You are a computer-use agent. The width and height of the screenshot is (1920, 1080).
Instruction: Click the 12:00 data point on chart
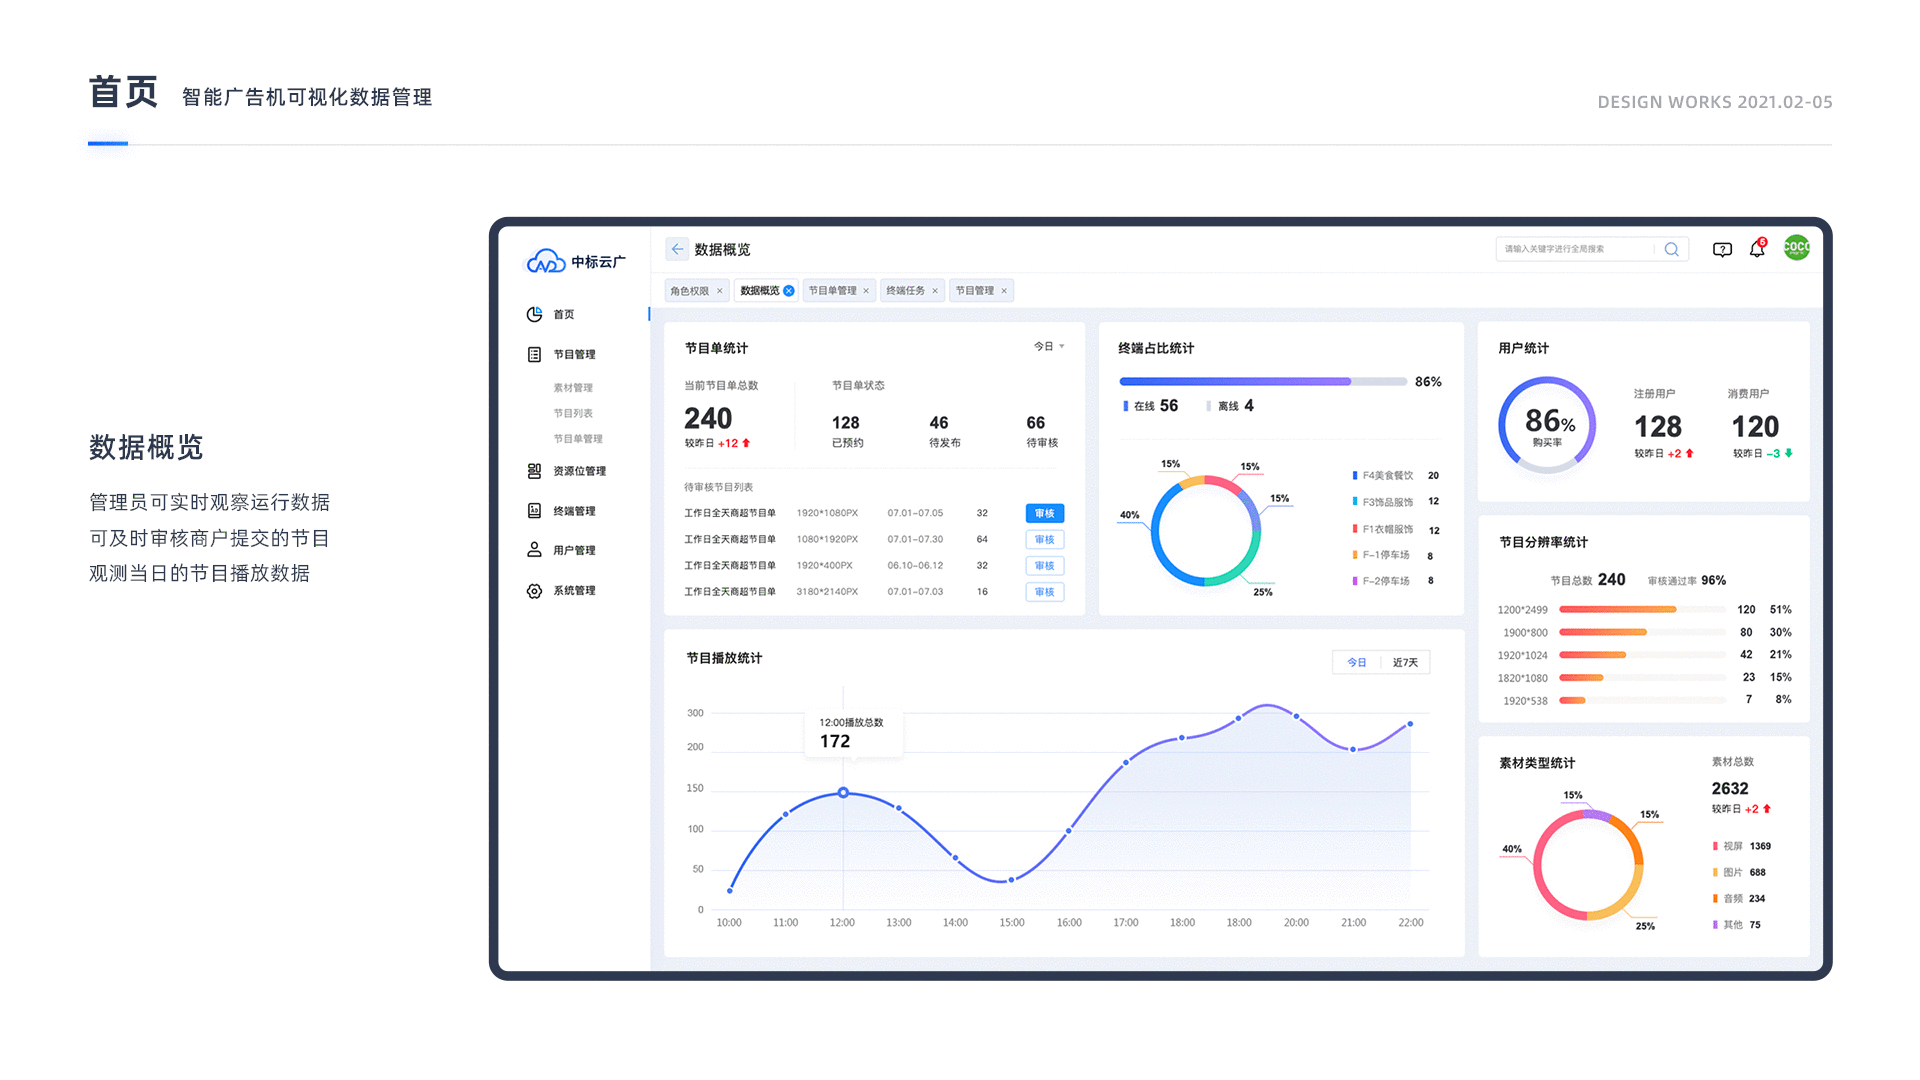pyautogui.click(x=843, y=793)
